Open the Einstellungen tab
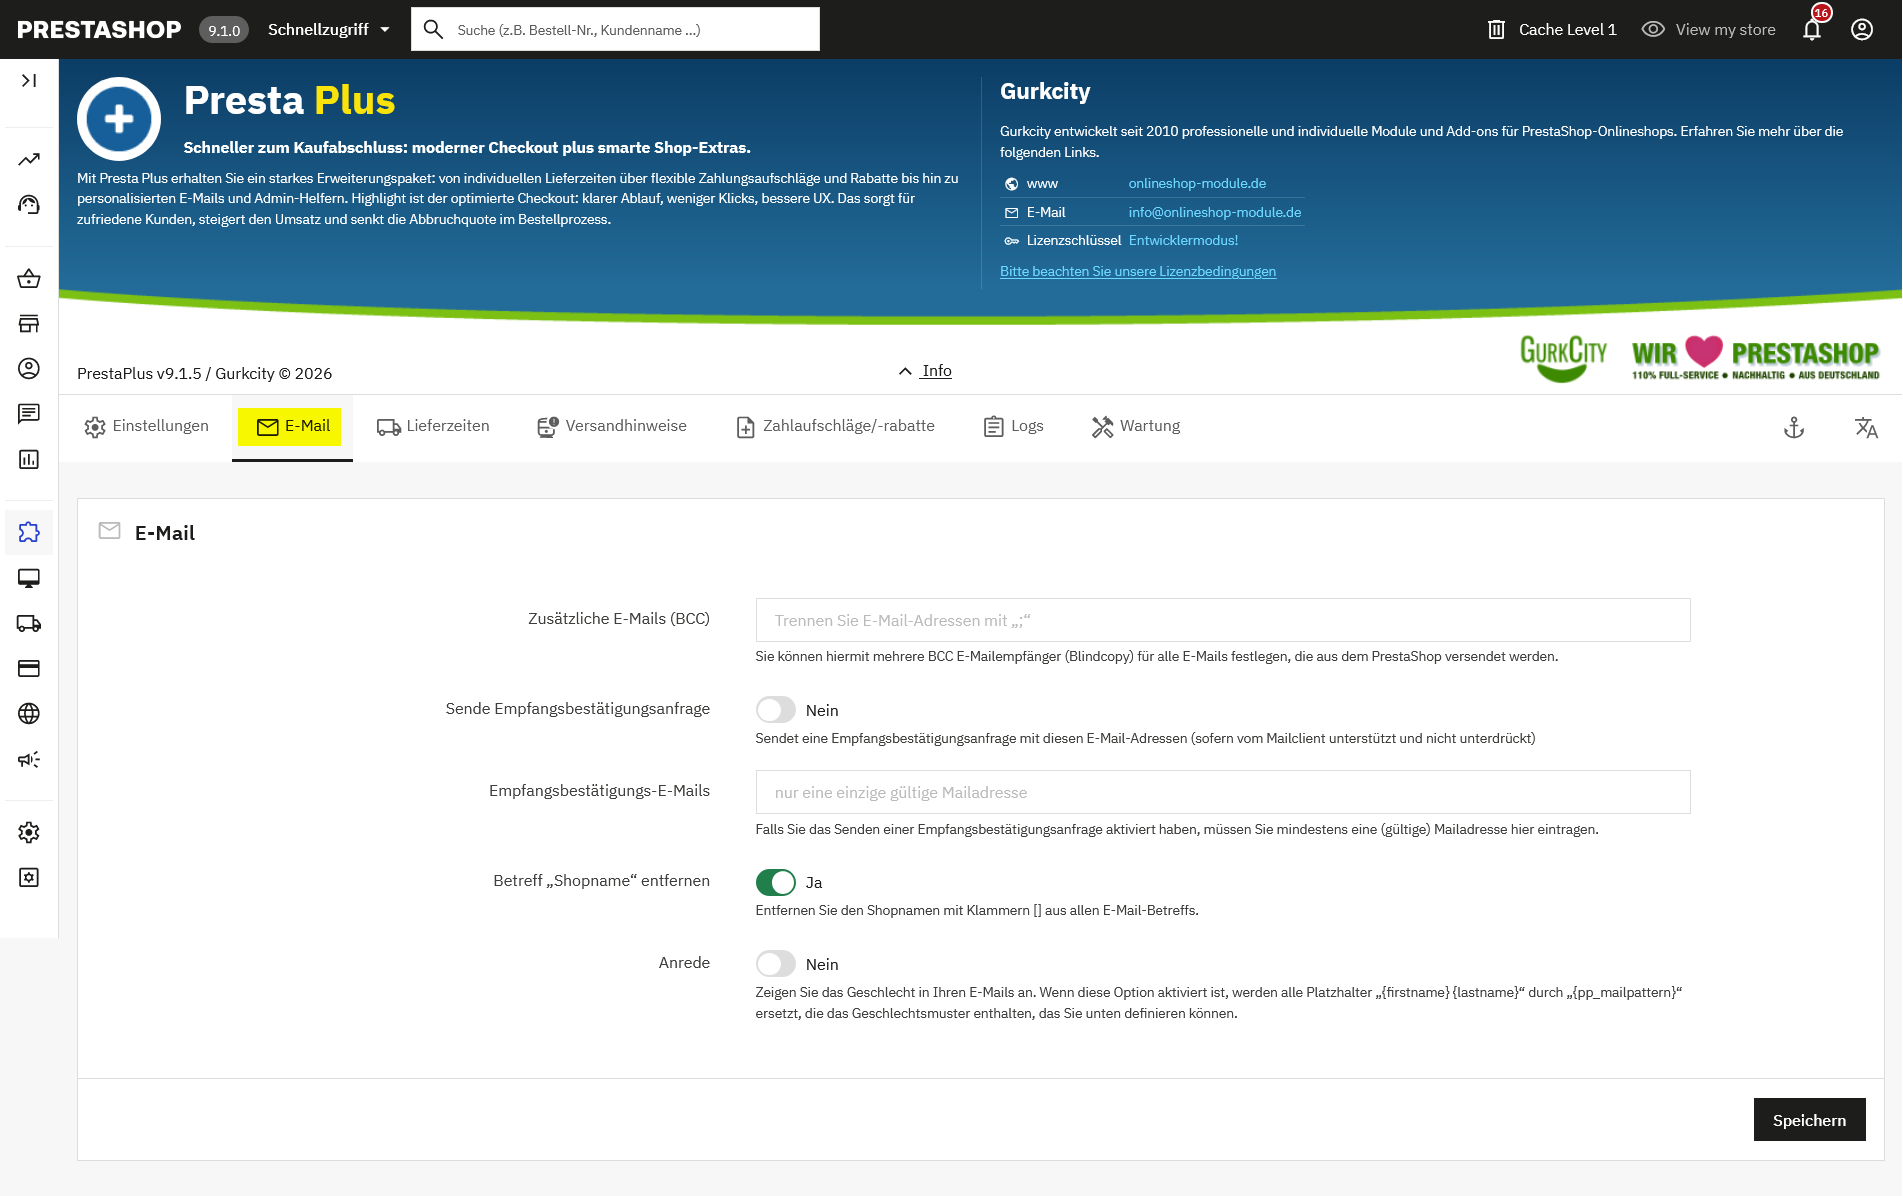The height and width of the screenshot is (1196, 1903). click(x=147, y=426)
